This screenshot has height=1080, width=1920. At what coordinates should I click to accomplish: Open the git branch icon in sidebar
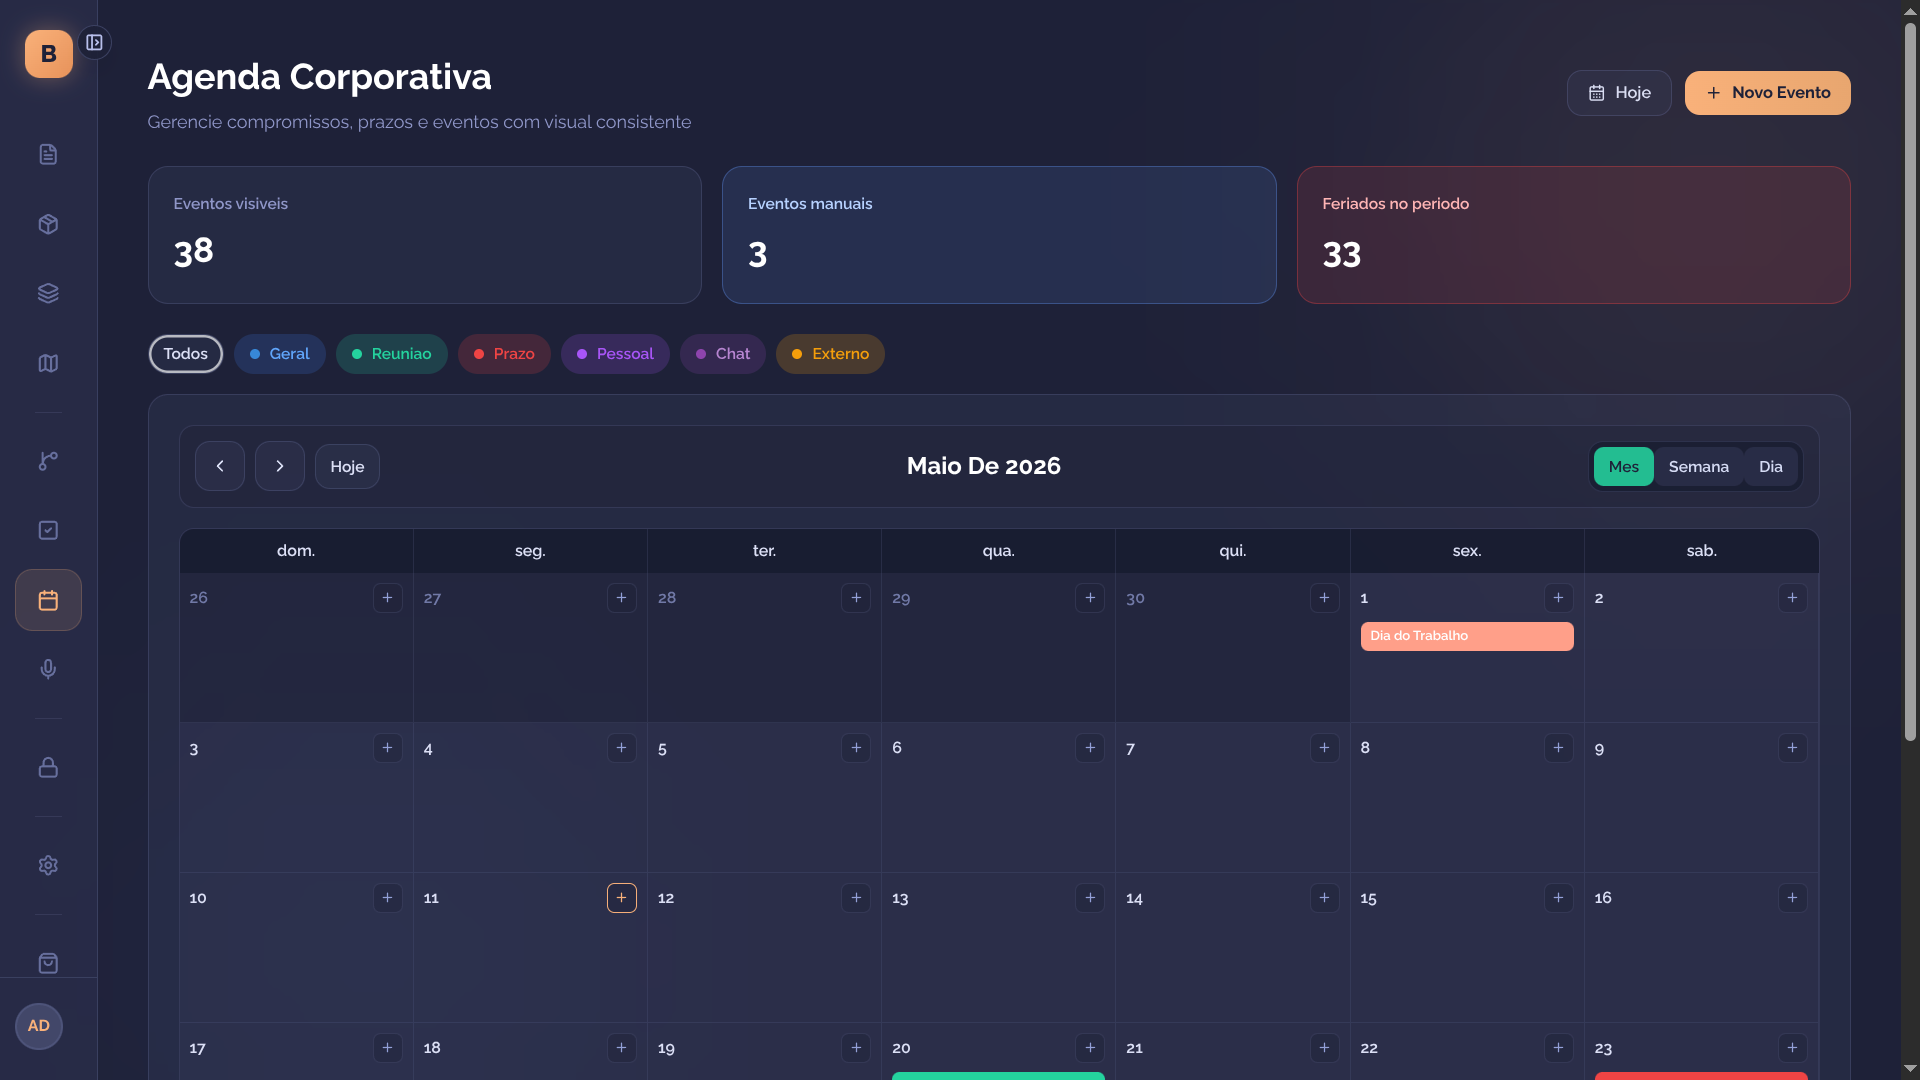tap(48, 461)
